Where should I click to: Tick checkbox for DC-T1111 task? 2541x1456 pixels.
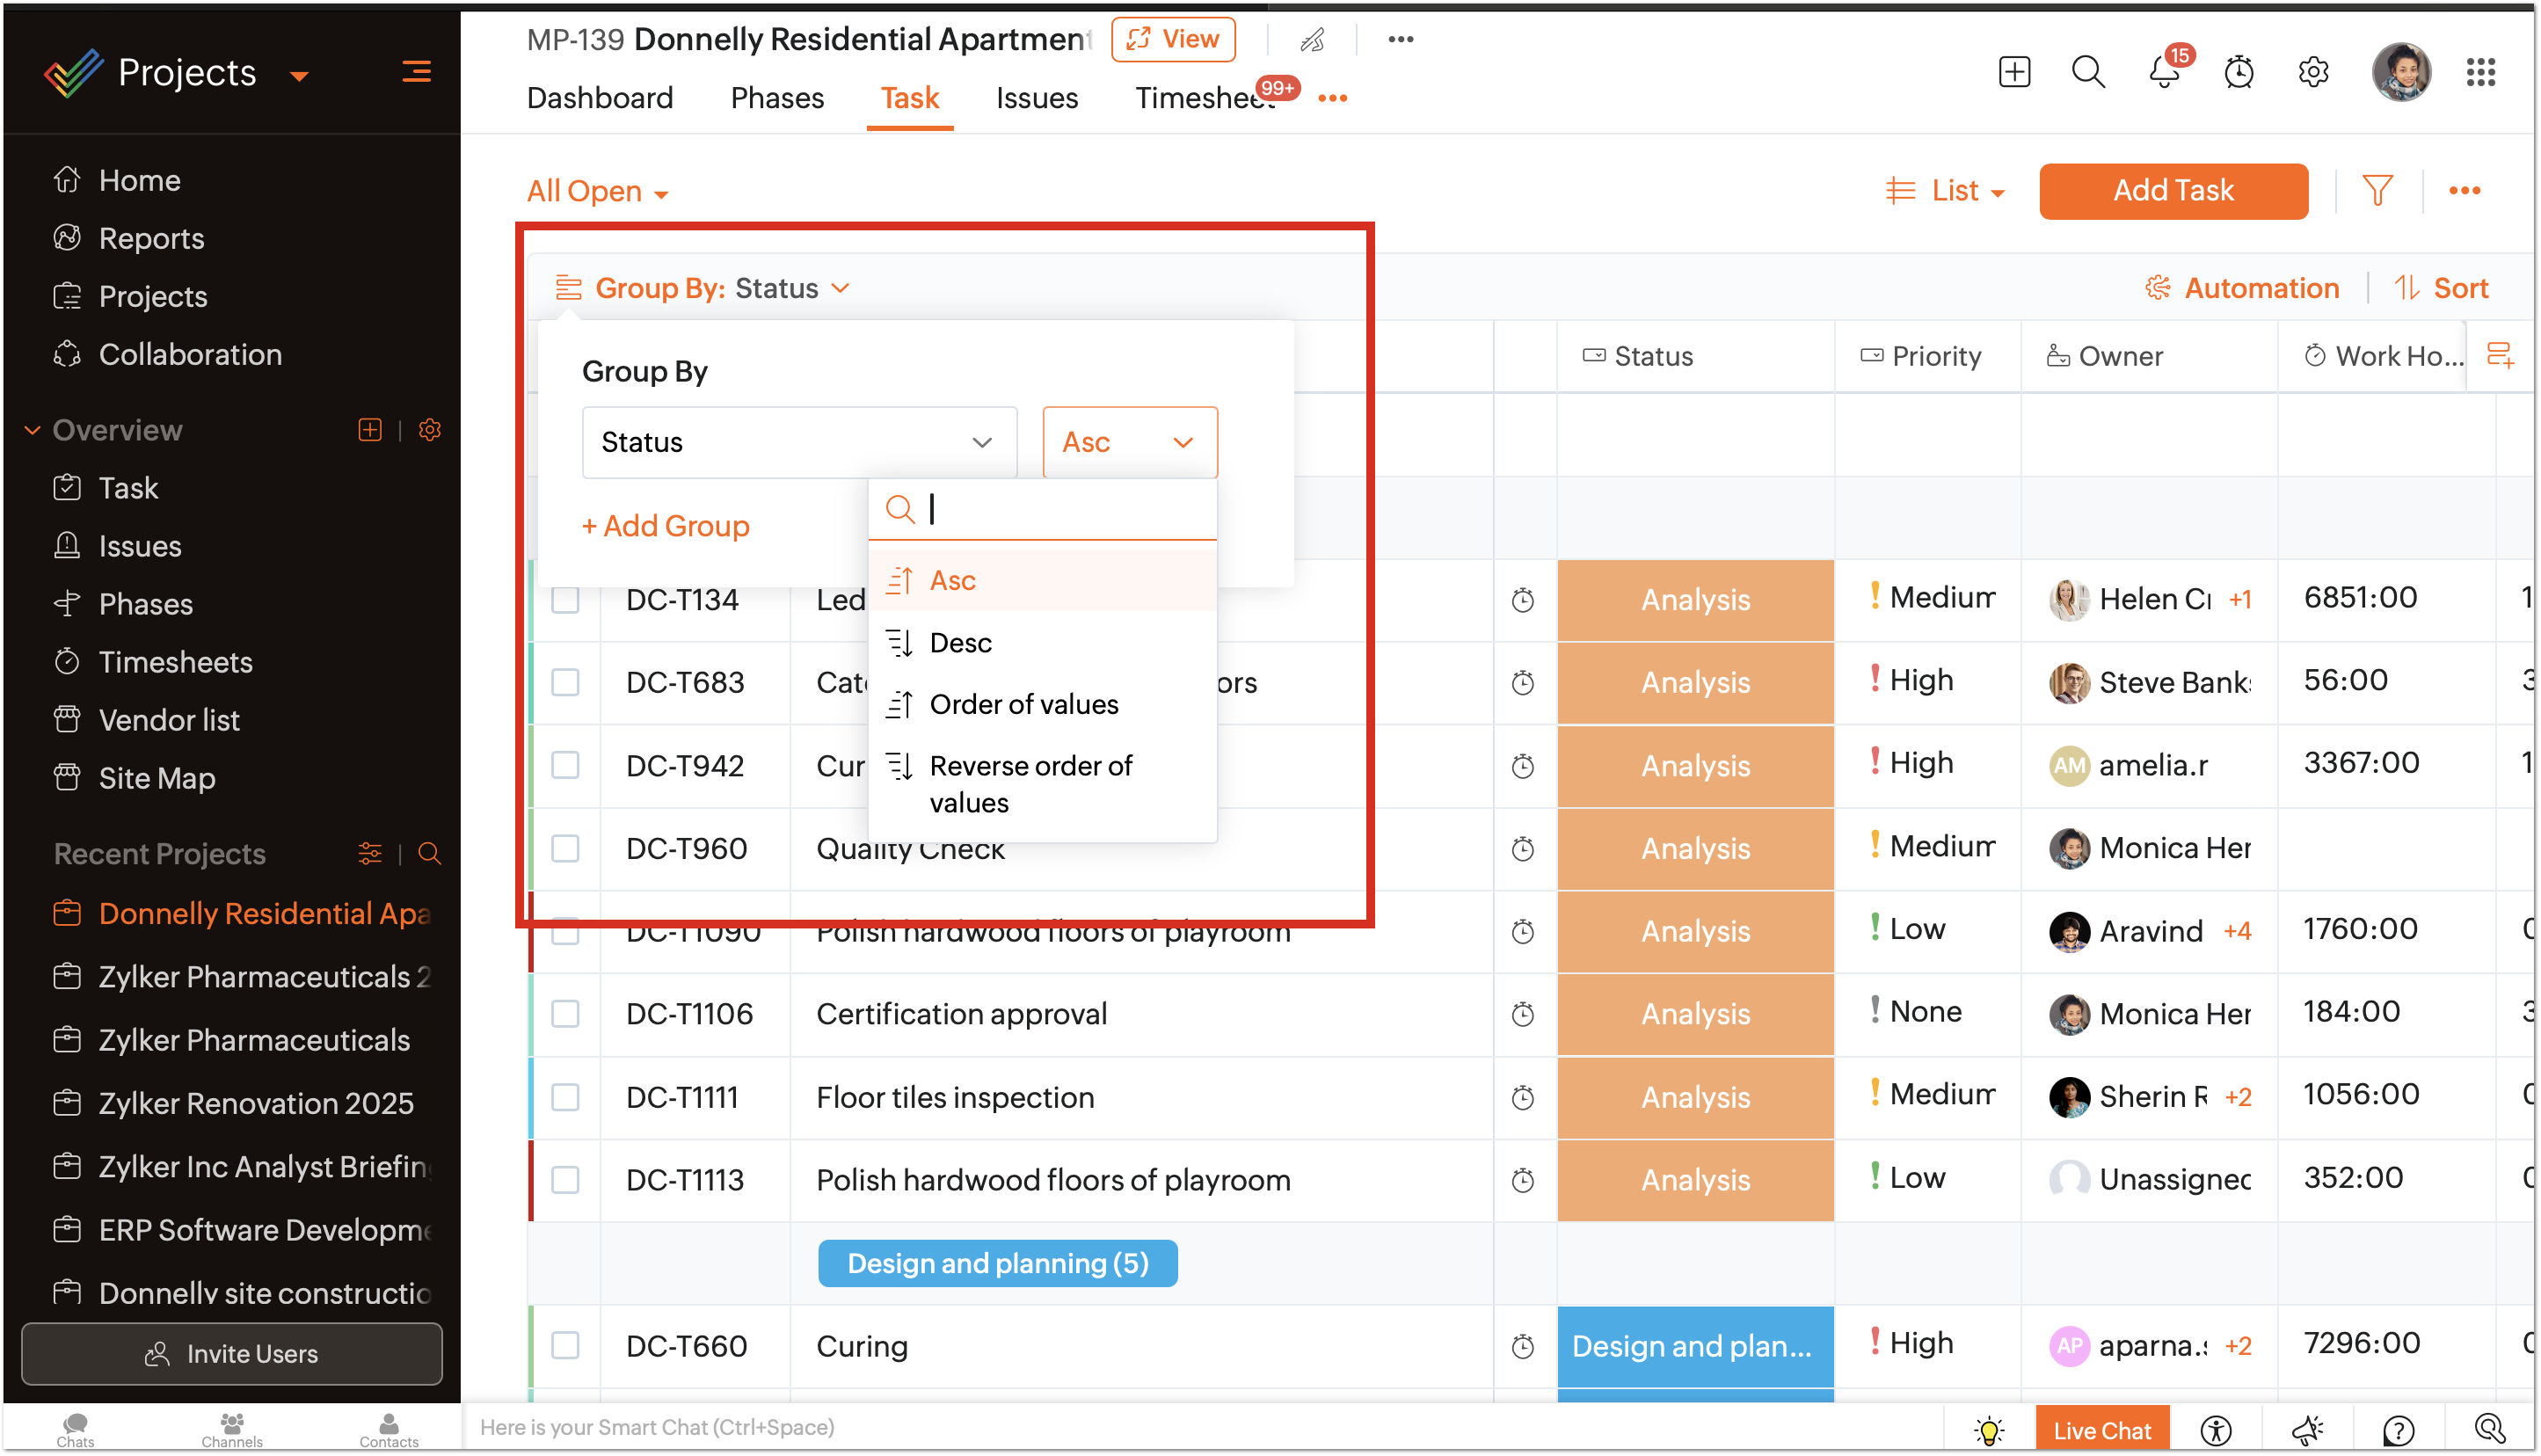tap(565, 1097)
